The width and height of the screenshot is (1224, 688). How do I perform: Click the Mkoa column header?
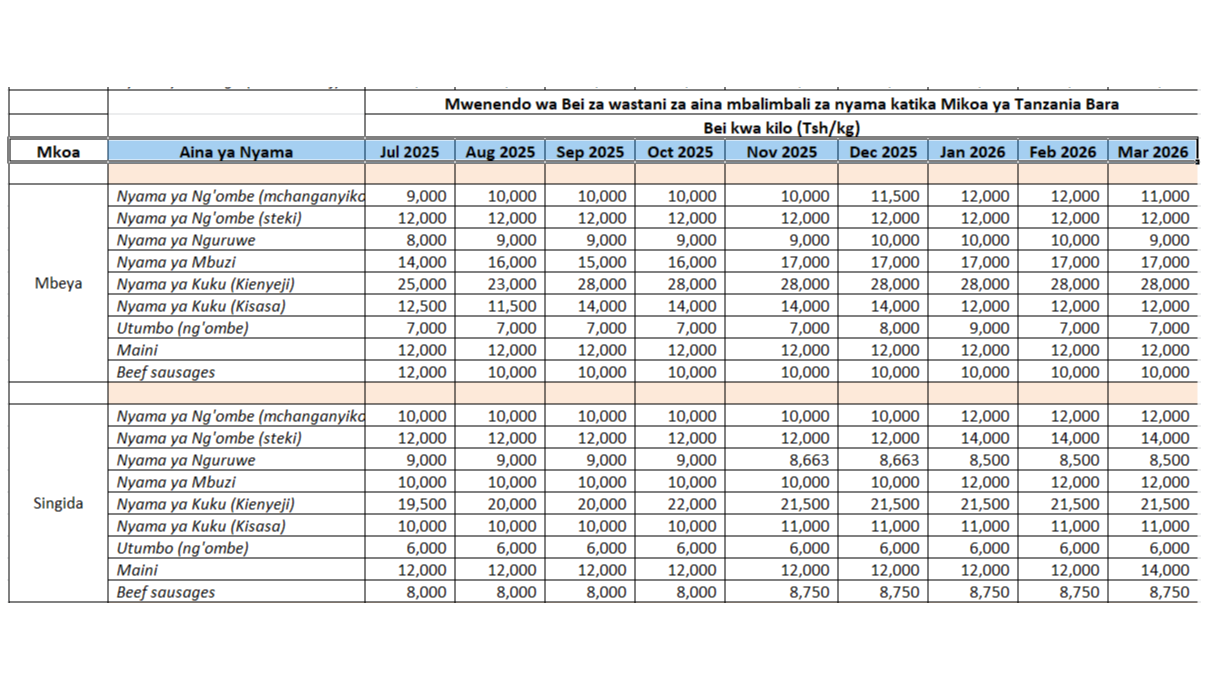point(58,152)
